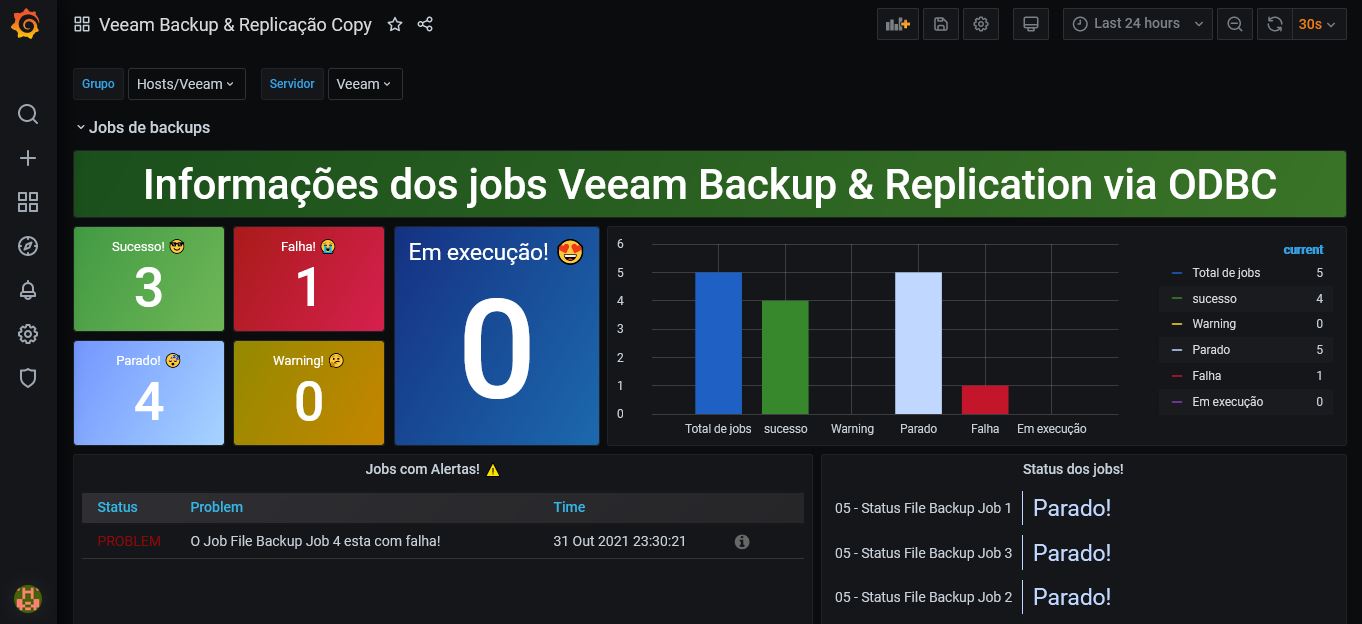Screen dimensions: 1362x624
Task: Click dashboard title Veeam Backup & Replicação Copy
Action: (235, 24)
